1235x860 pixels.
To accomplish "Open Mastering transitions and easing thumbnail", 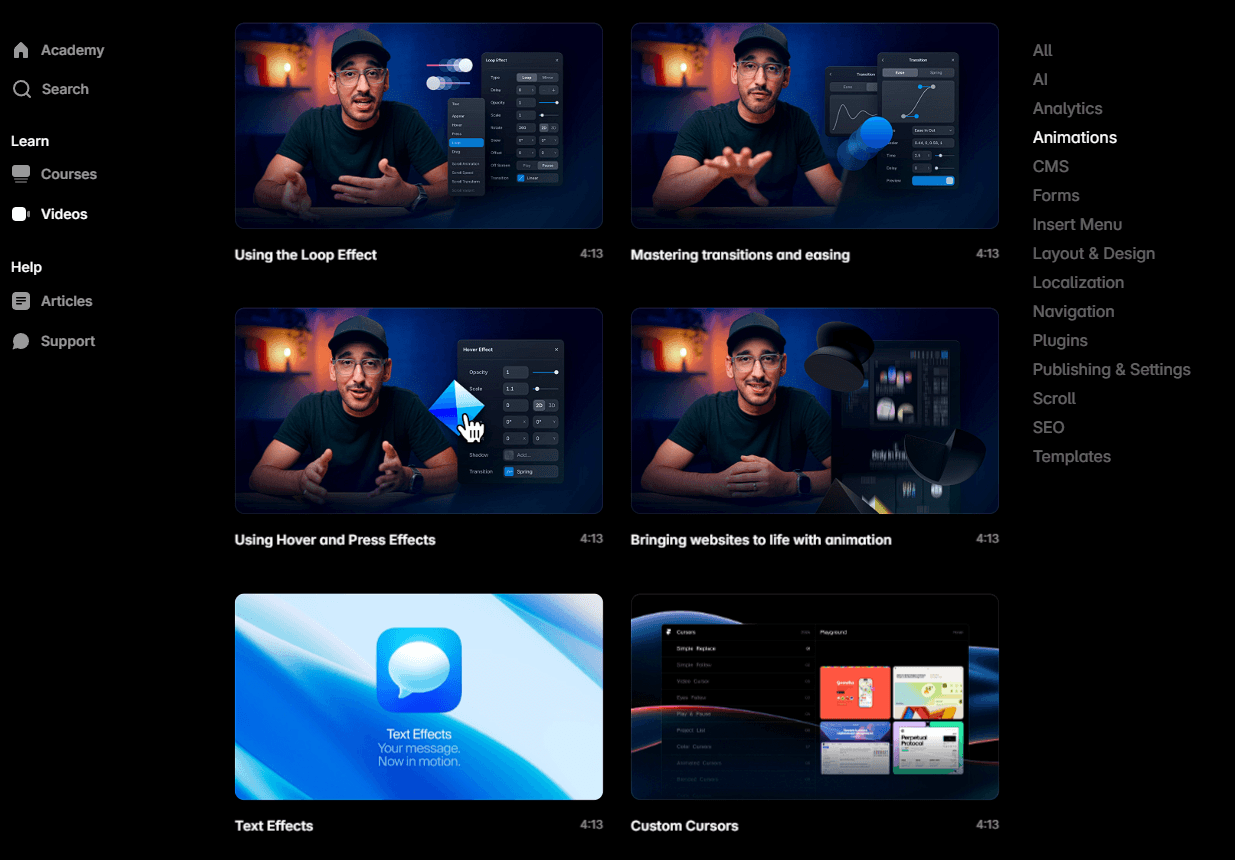I will [815, 126].
